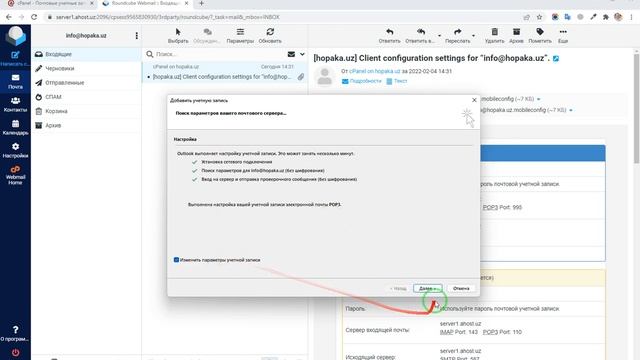The height and width of the screenshot is (360, 640).
Task: Open Contacts (Контакты) in sidebar
Action: [15, 104]
